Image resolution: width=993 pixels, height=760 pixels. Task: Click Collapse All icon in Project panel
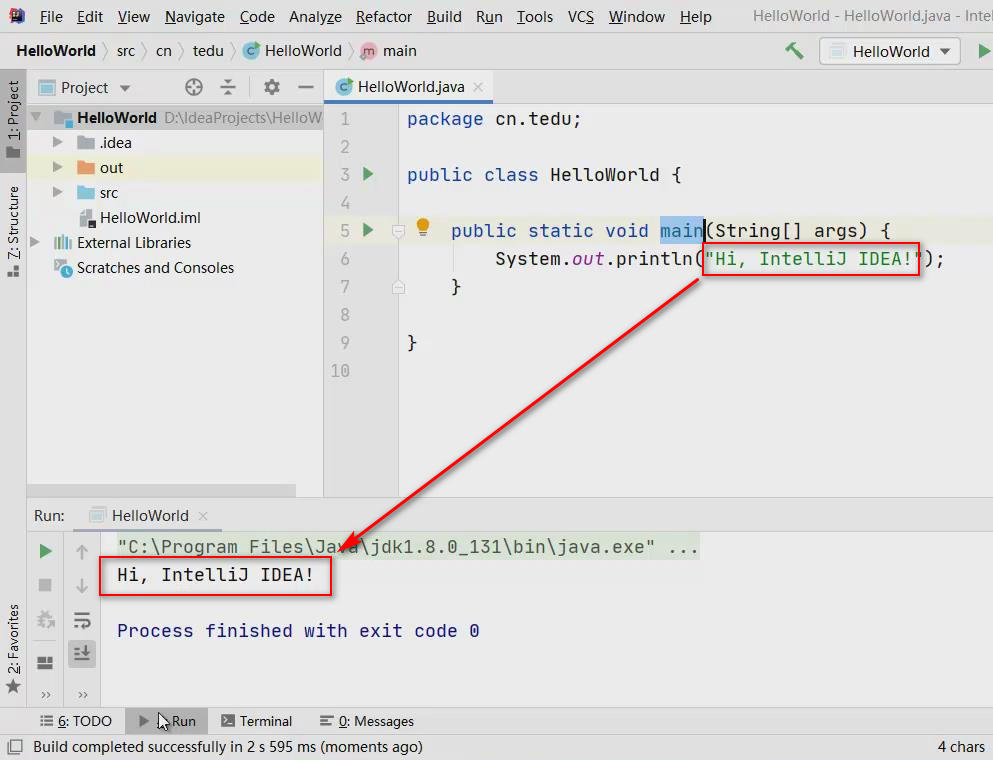click(228, 87)
